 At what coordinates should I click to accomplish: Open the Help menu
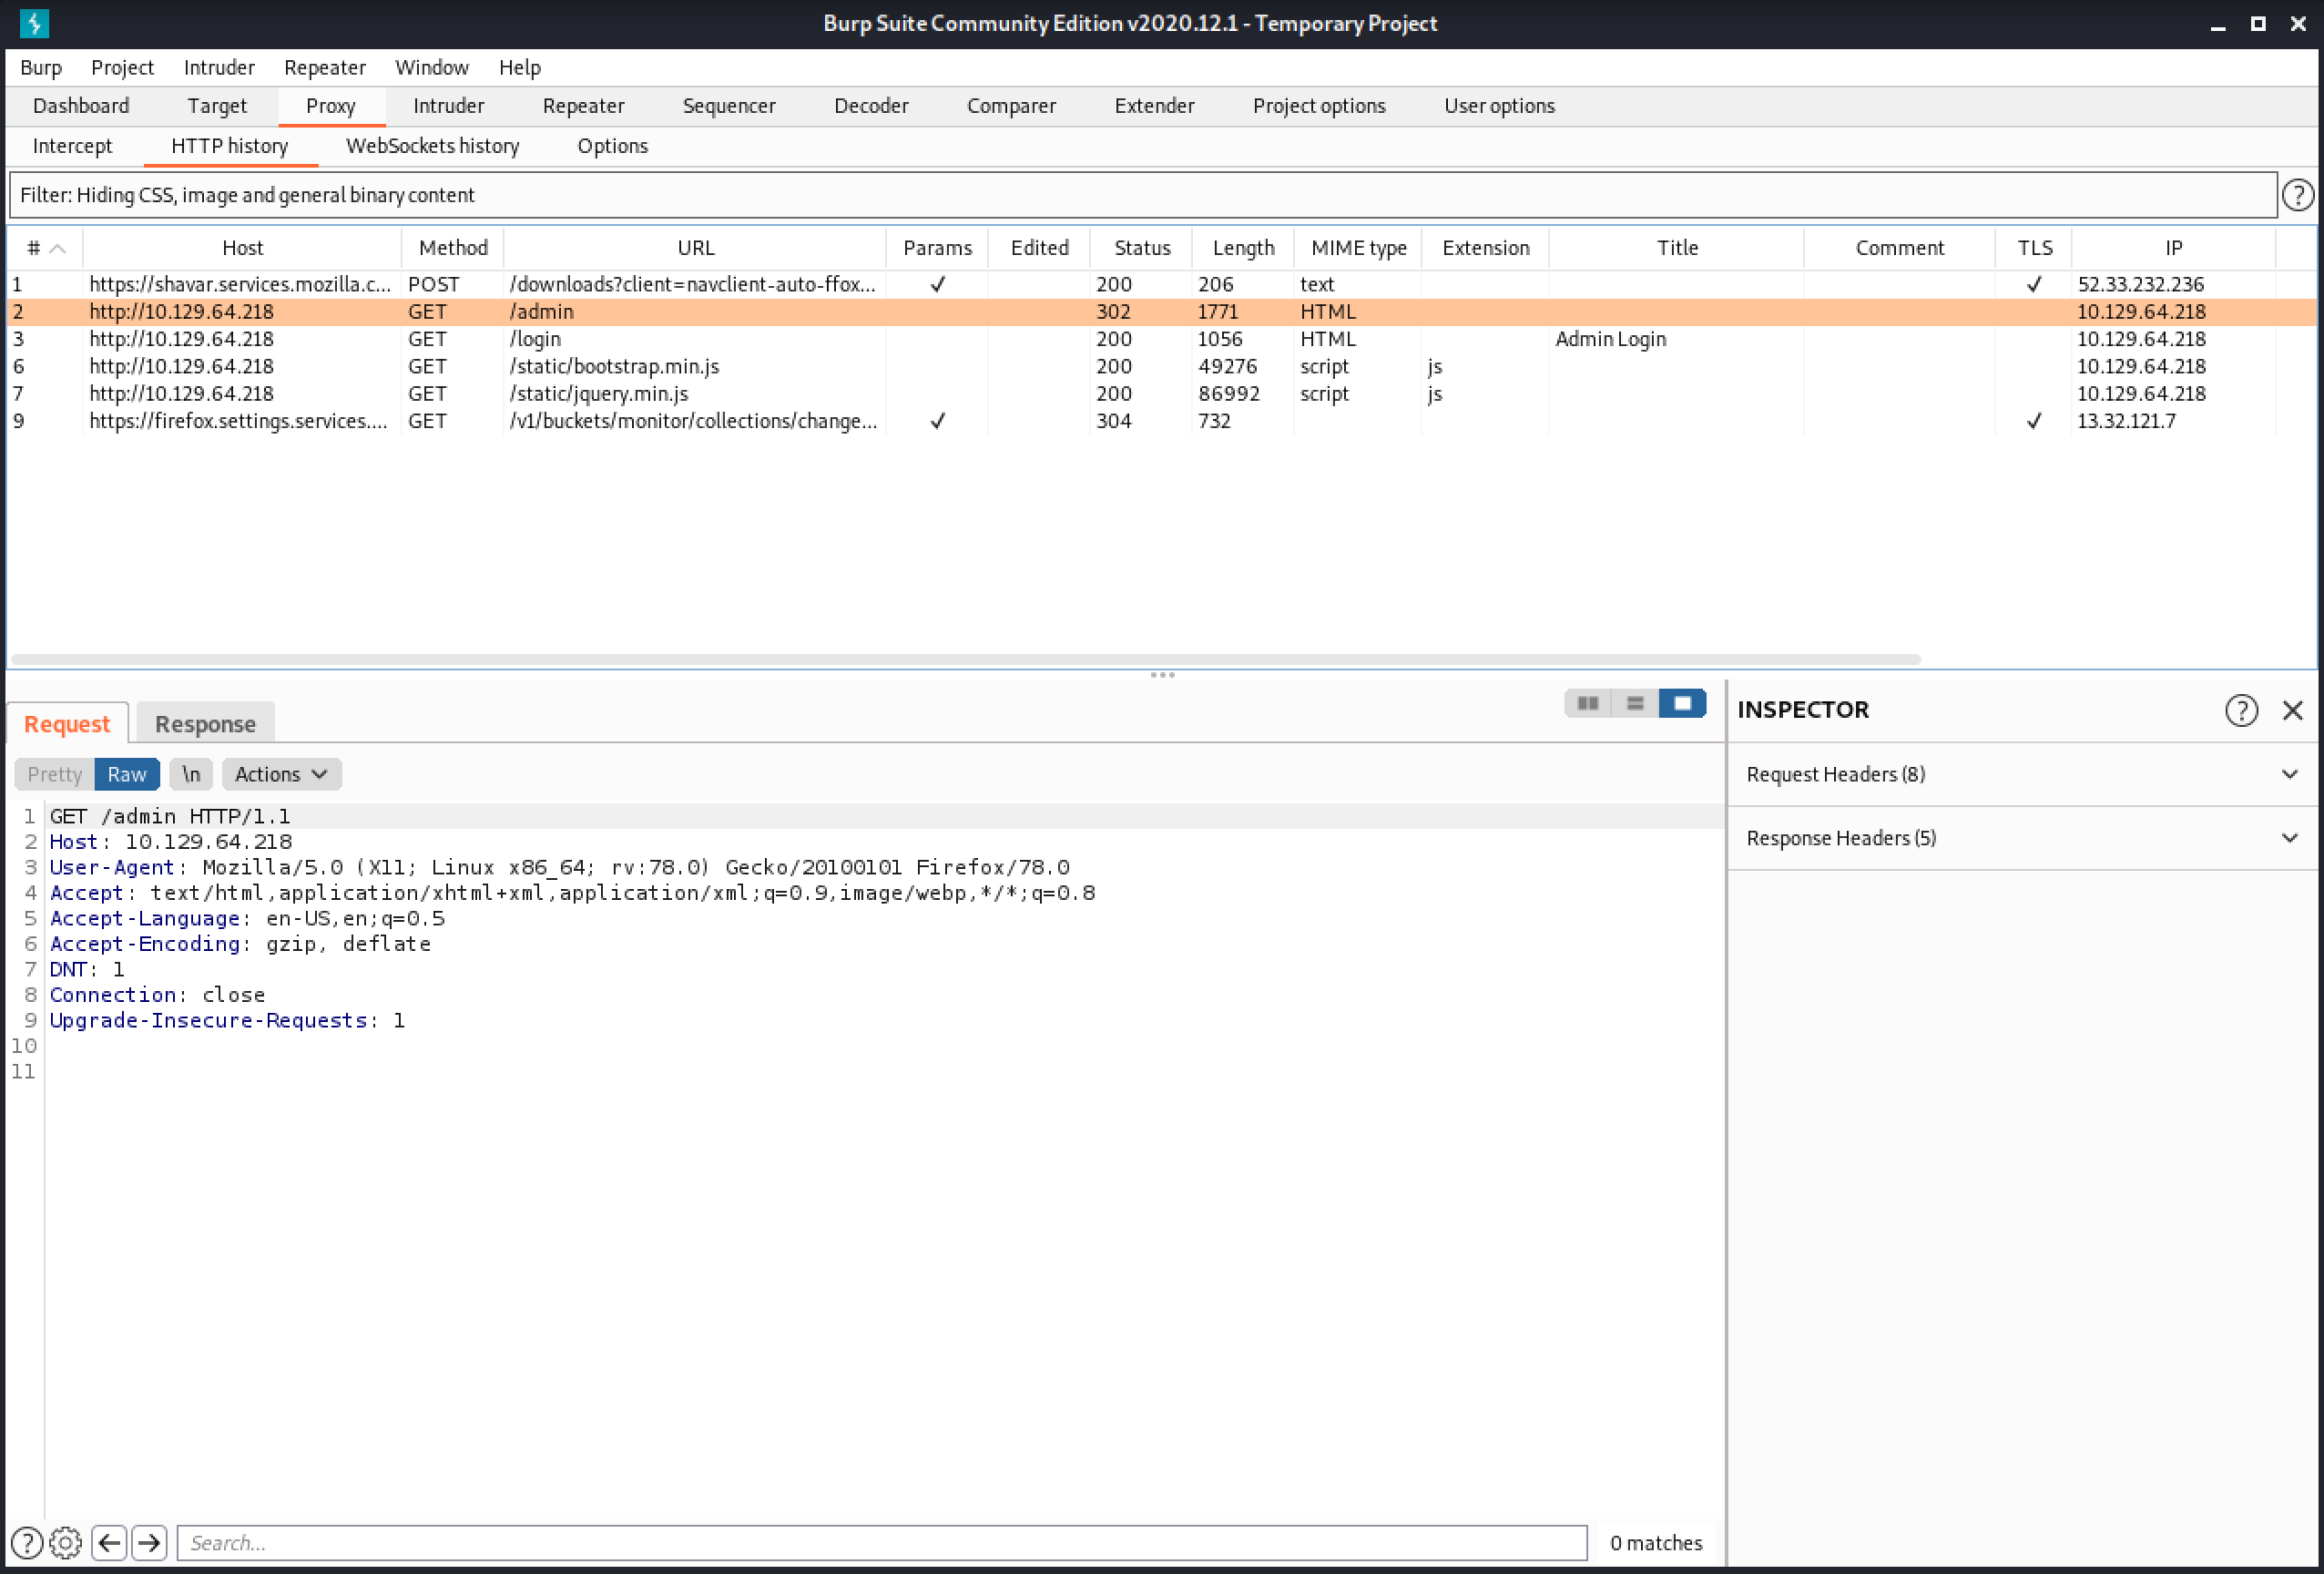pos(520,67)
